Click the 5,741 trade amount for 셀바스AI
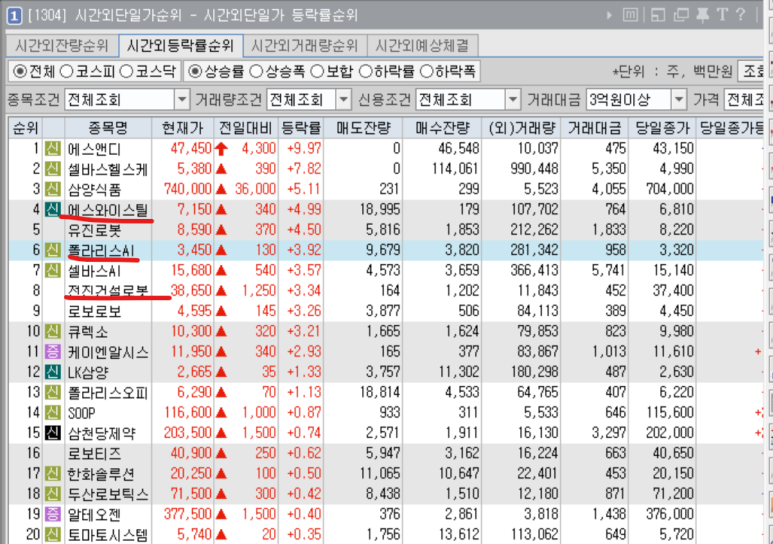773x544 pixels. point(608,270)
